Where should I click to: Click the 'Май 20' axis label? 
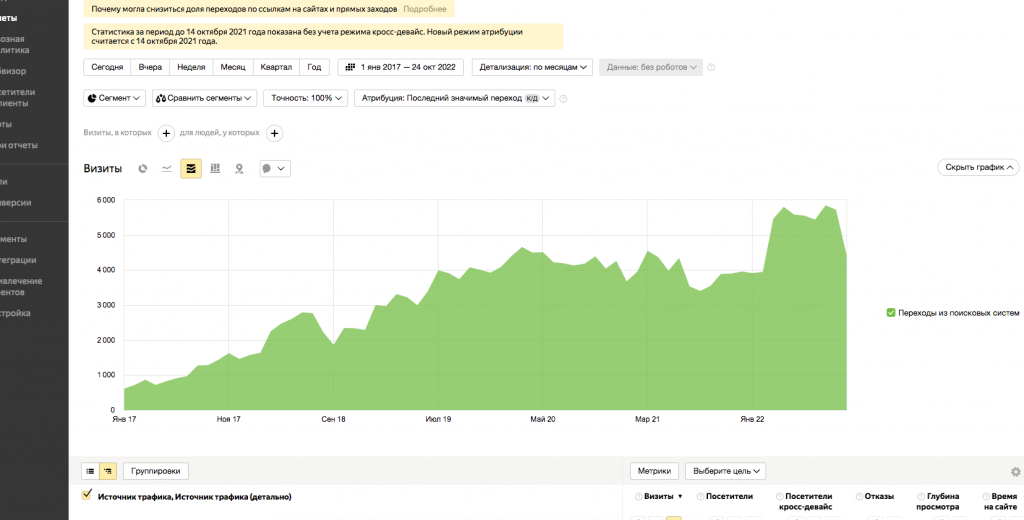point(543,419)
